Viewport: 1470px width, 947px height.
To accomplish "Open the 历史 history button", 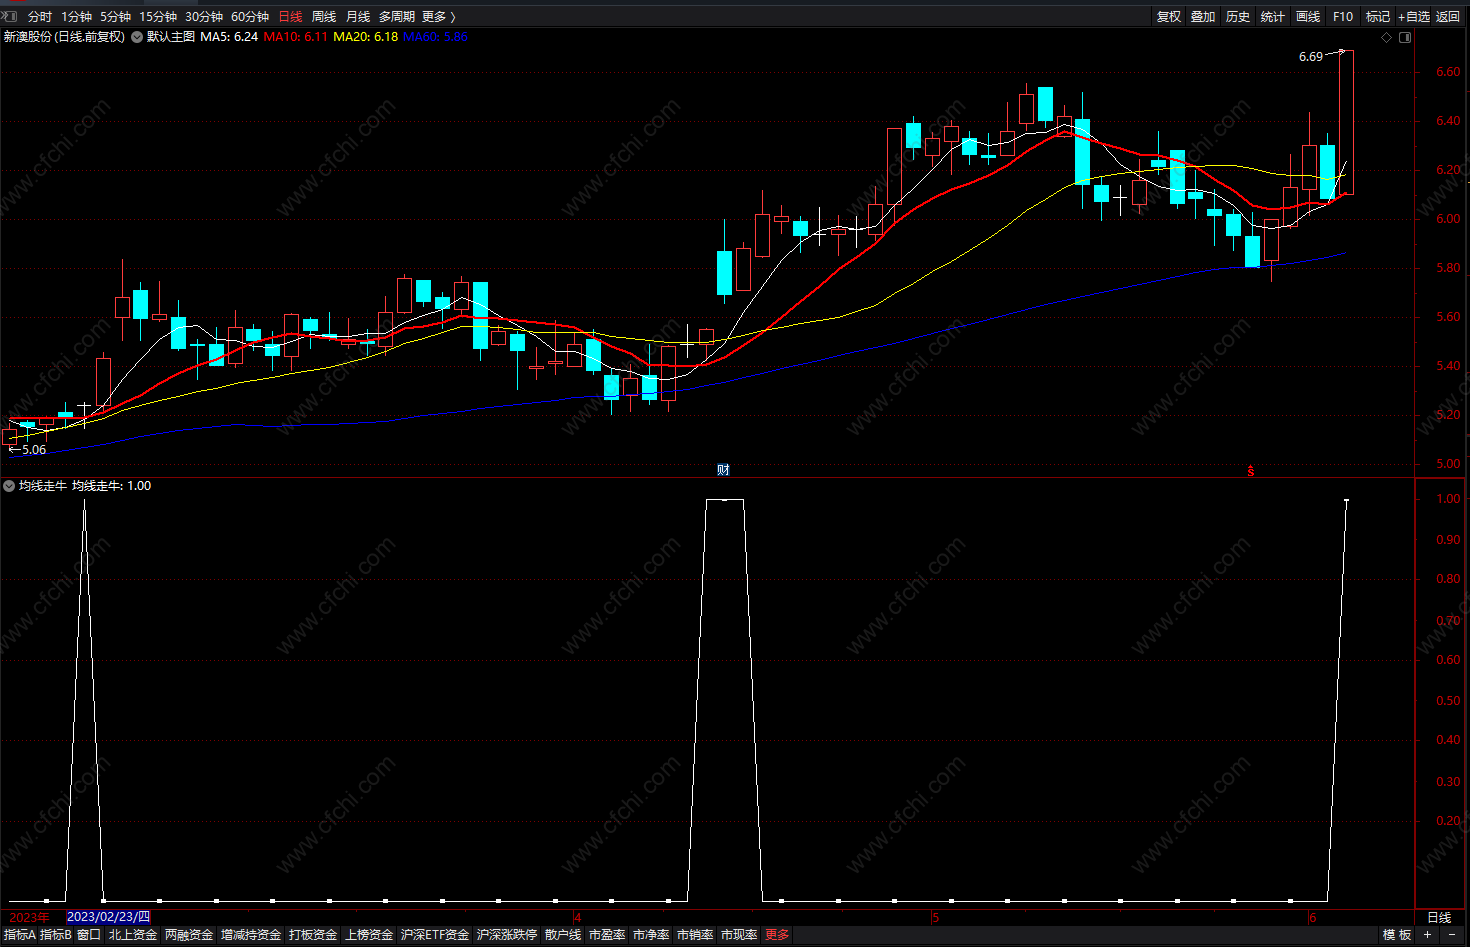I will [1238, 16].
